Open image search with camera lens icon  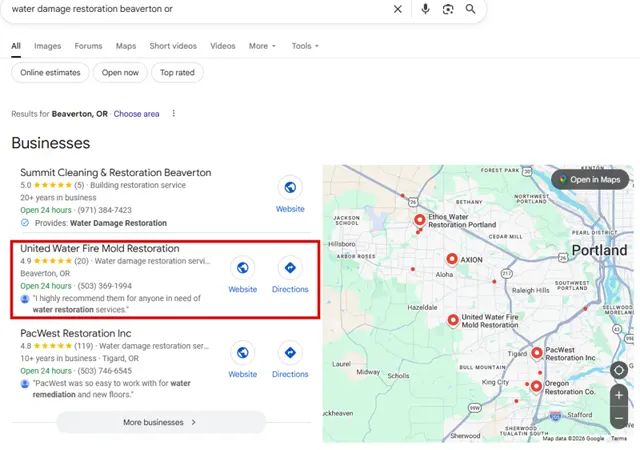click(x=448, y=9)
